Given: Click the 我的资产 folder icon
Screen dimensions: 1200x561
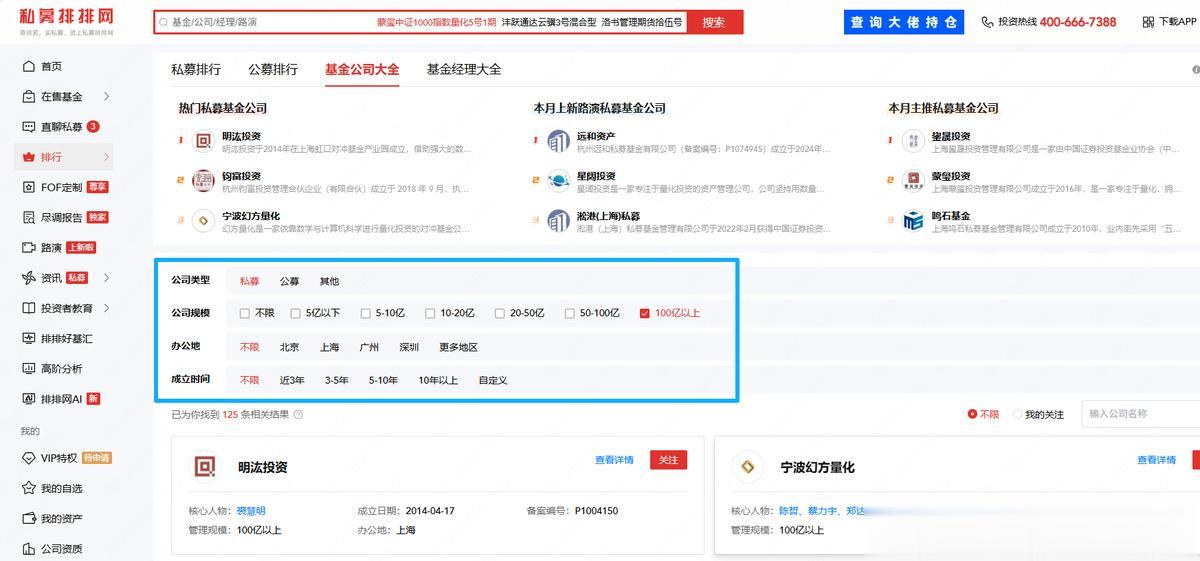Looking at the screenshot, I should tap(28, 519).
